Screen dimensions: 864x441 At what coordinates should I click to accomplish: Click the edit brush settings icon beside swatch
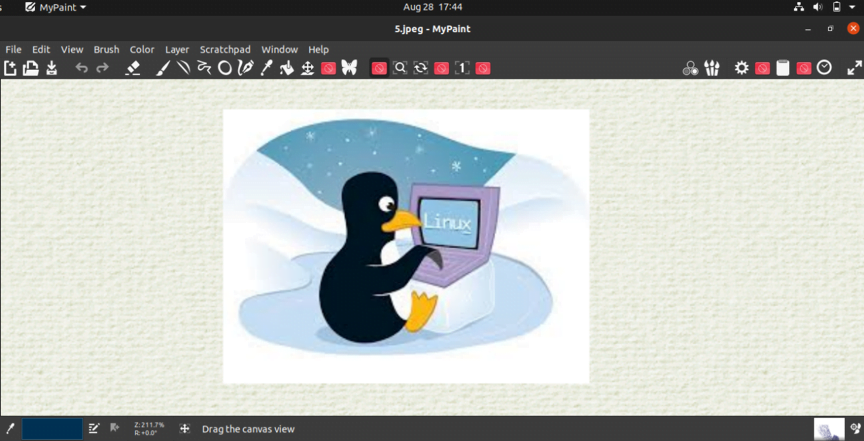(94, 428)
